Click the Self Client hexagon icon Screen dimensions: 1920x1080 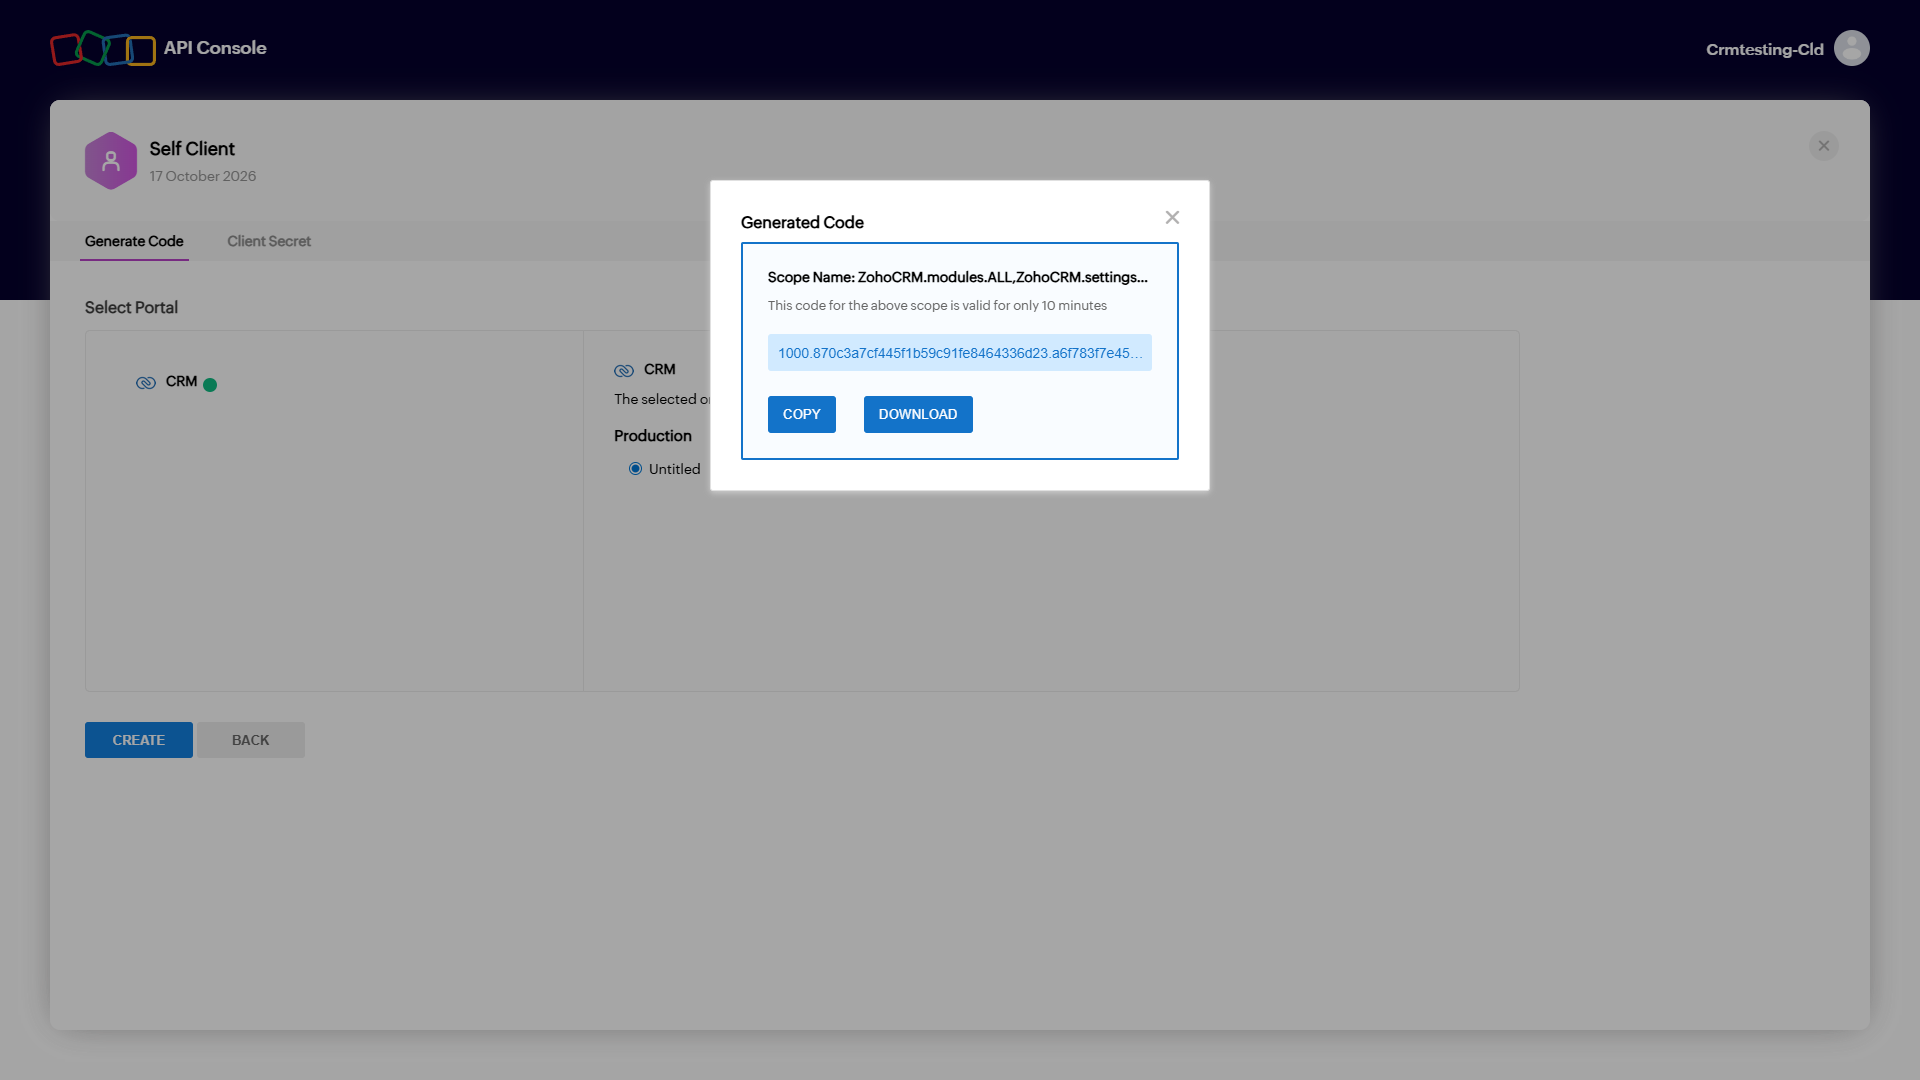pyautogui.click(x=111, y=161)
